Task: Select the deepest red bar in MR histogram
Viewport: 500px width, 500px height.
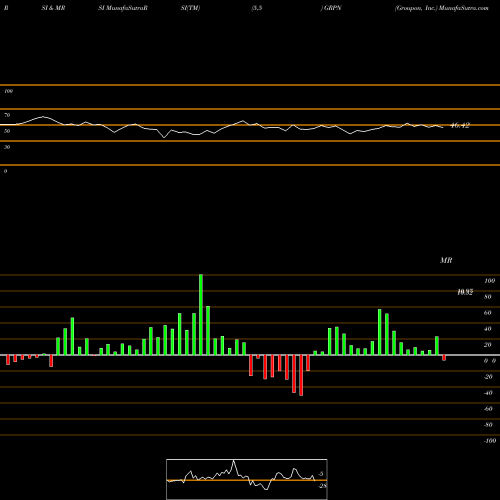Action: [301, 375]
